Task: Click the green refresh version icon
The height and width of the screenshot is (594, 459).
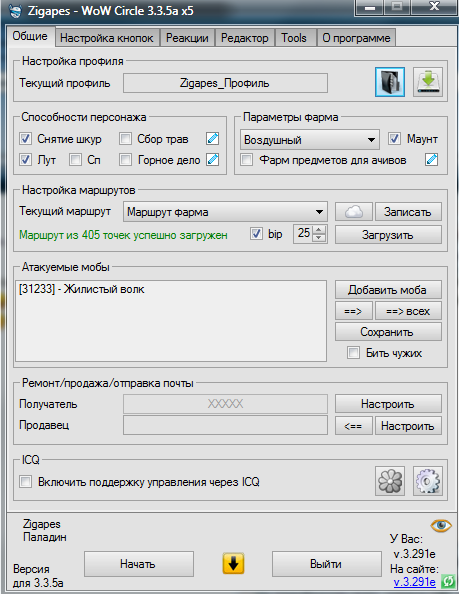Action: click(448, 581)
